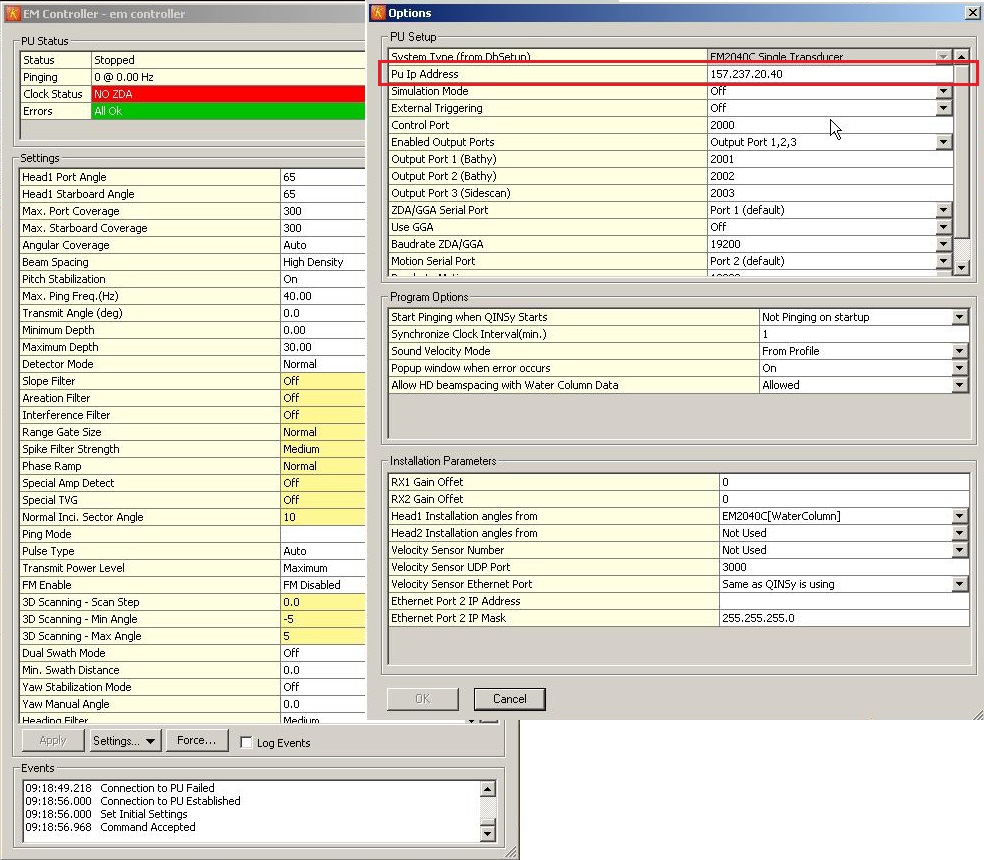Click the EM Controller title bar icon

[13, 14]
